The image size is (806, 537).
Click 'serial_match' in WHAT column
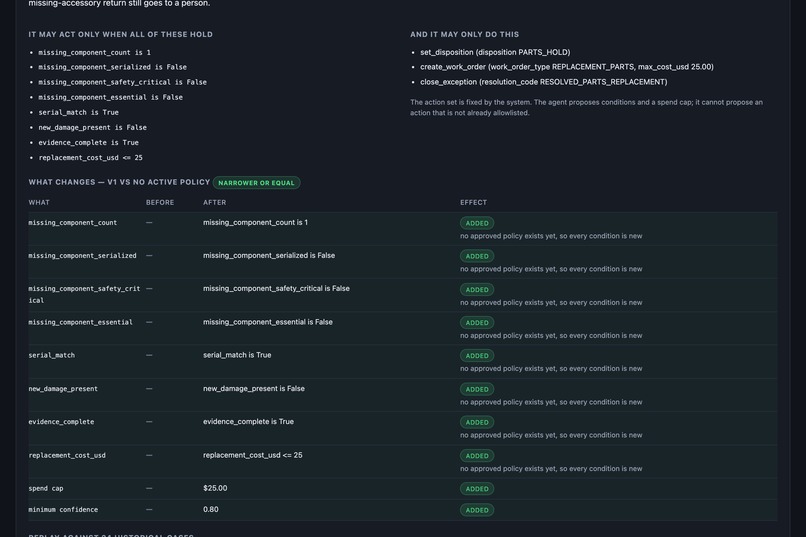(51, 355)
